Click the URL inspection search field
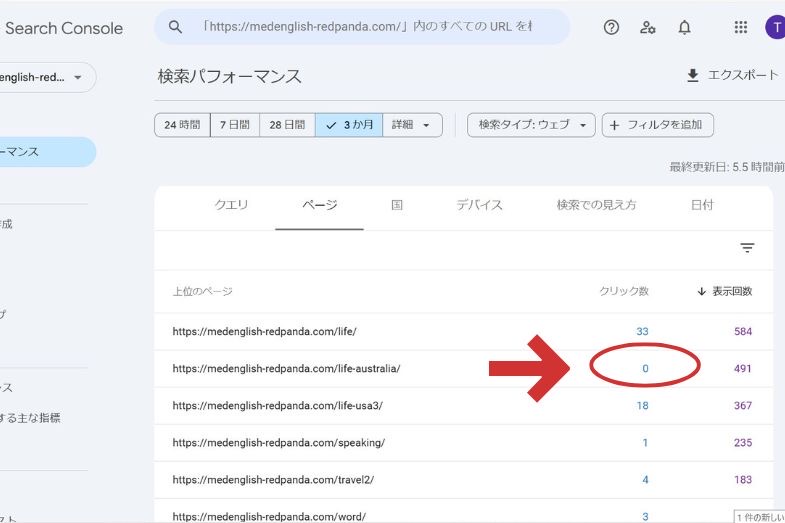 pyautogui.click(x=362, y=27)
